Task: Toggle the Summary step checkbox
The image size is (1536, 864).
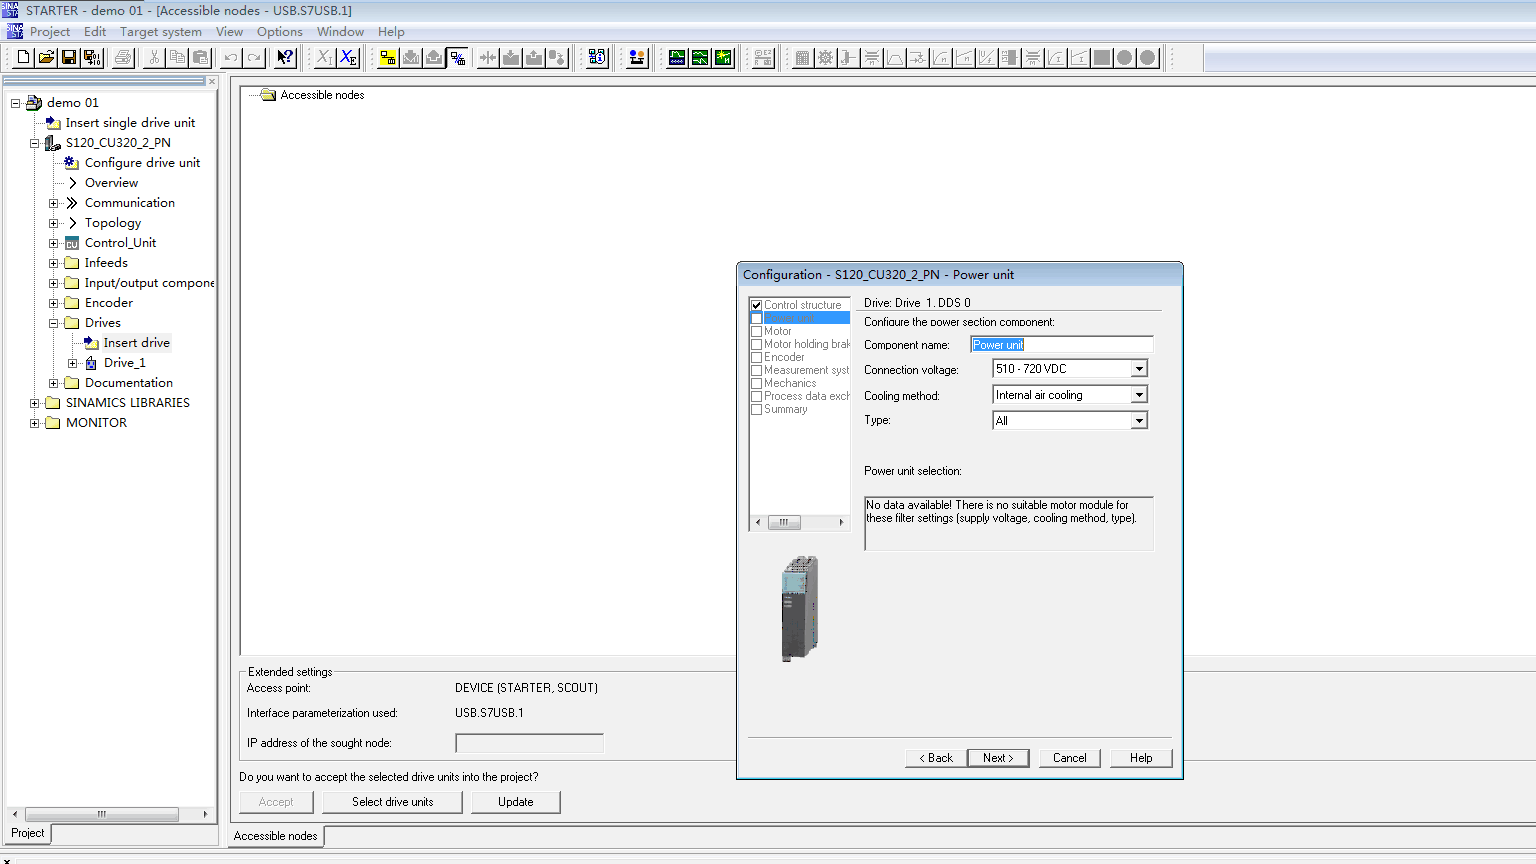Action: click(x=757, y=410)
